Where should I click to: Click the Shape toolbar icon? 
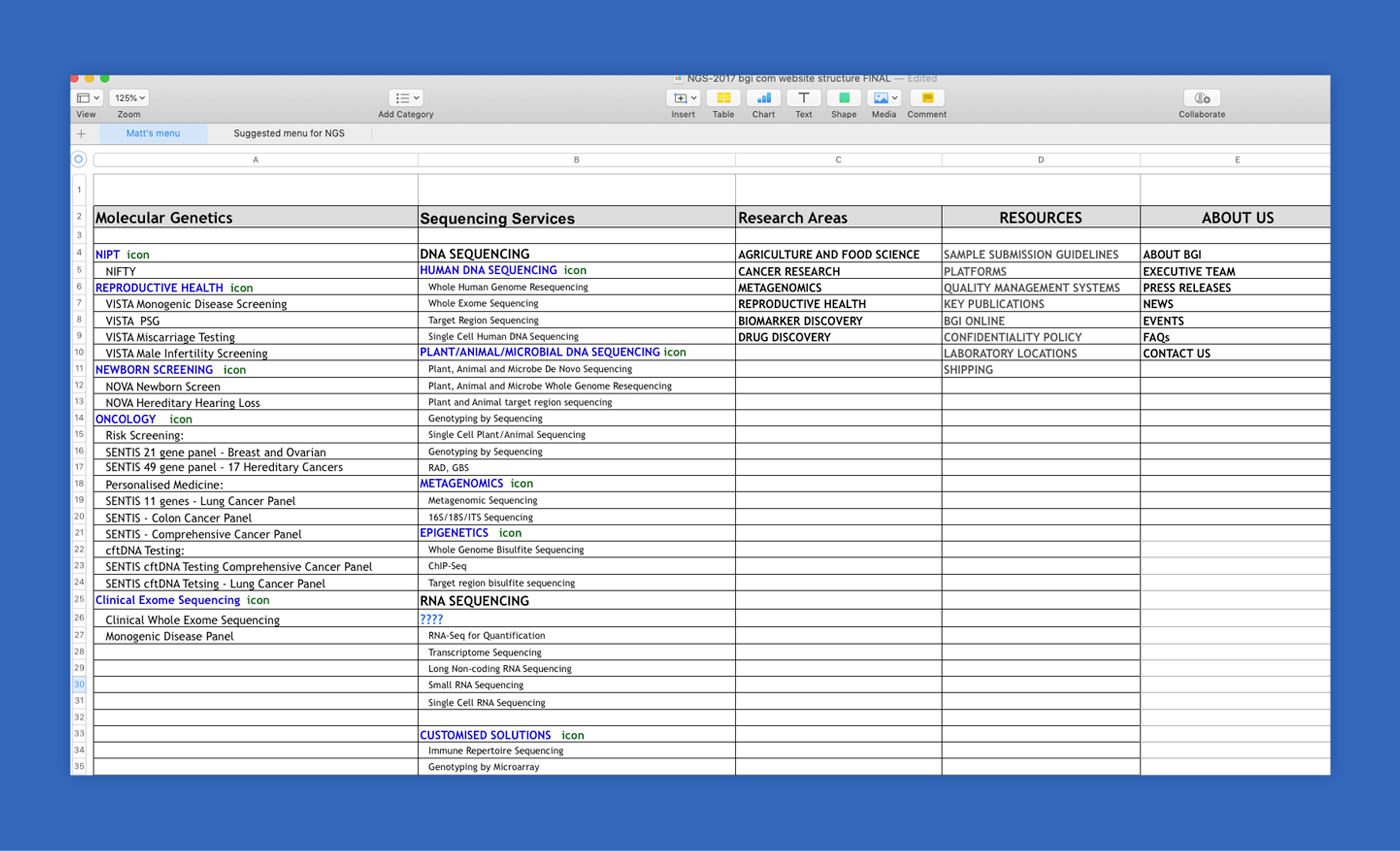(844, 98)
